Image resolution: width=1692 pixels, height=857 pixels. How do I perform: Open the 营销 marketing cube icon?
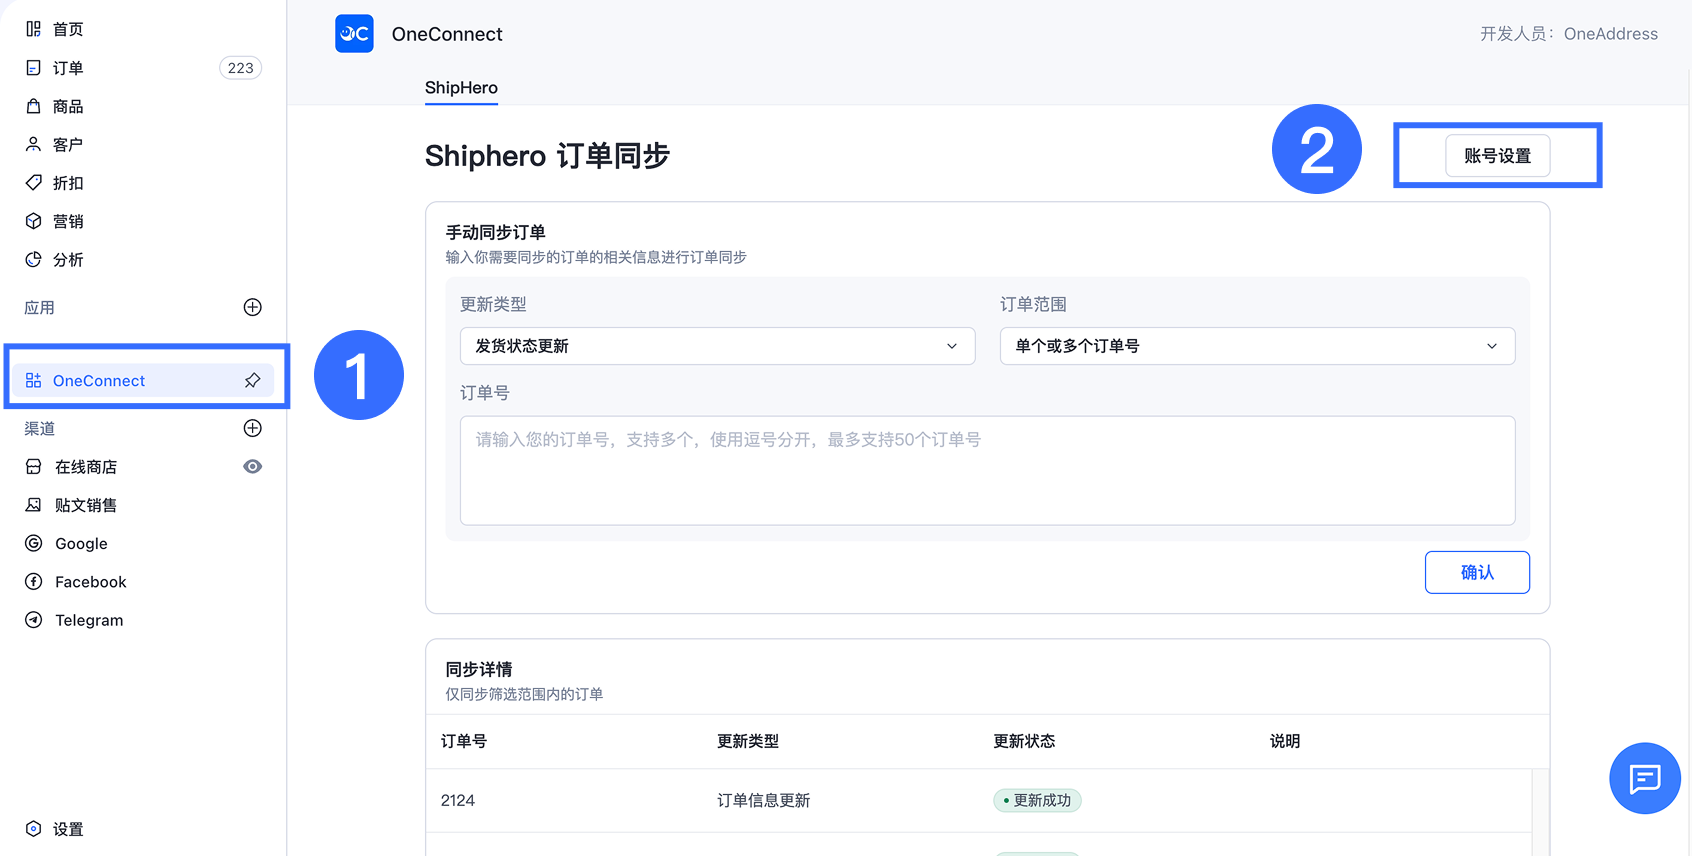[x=33, y=221]
